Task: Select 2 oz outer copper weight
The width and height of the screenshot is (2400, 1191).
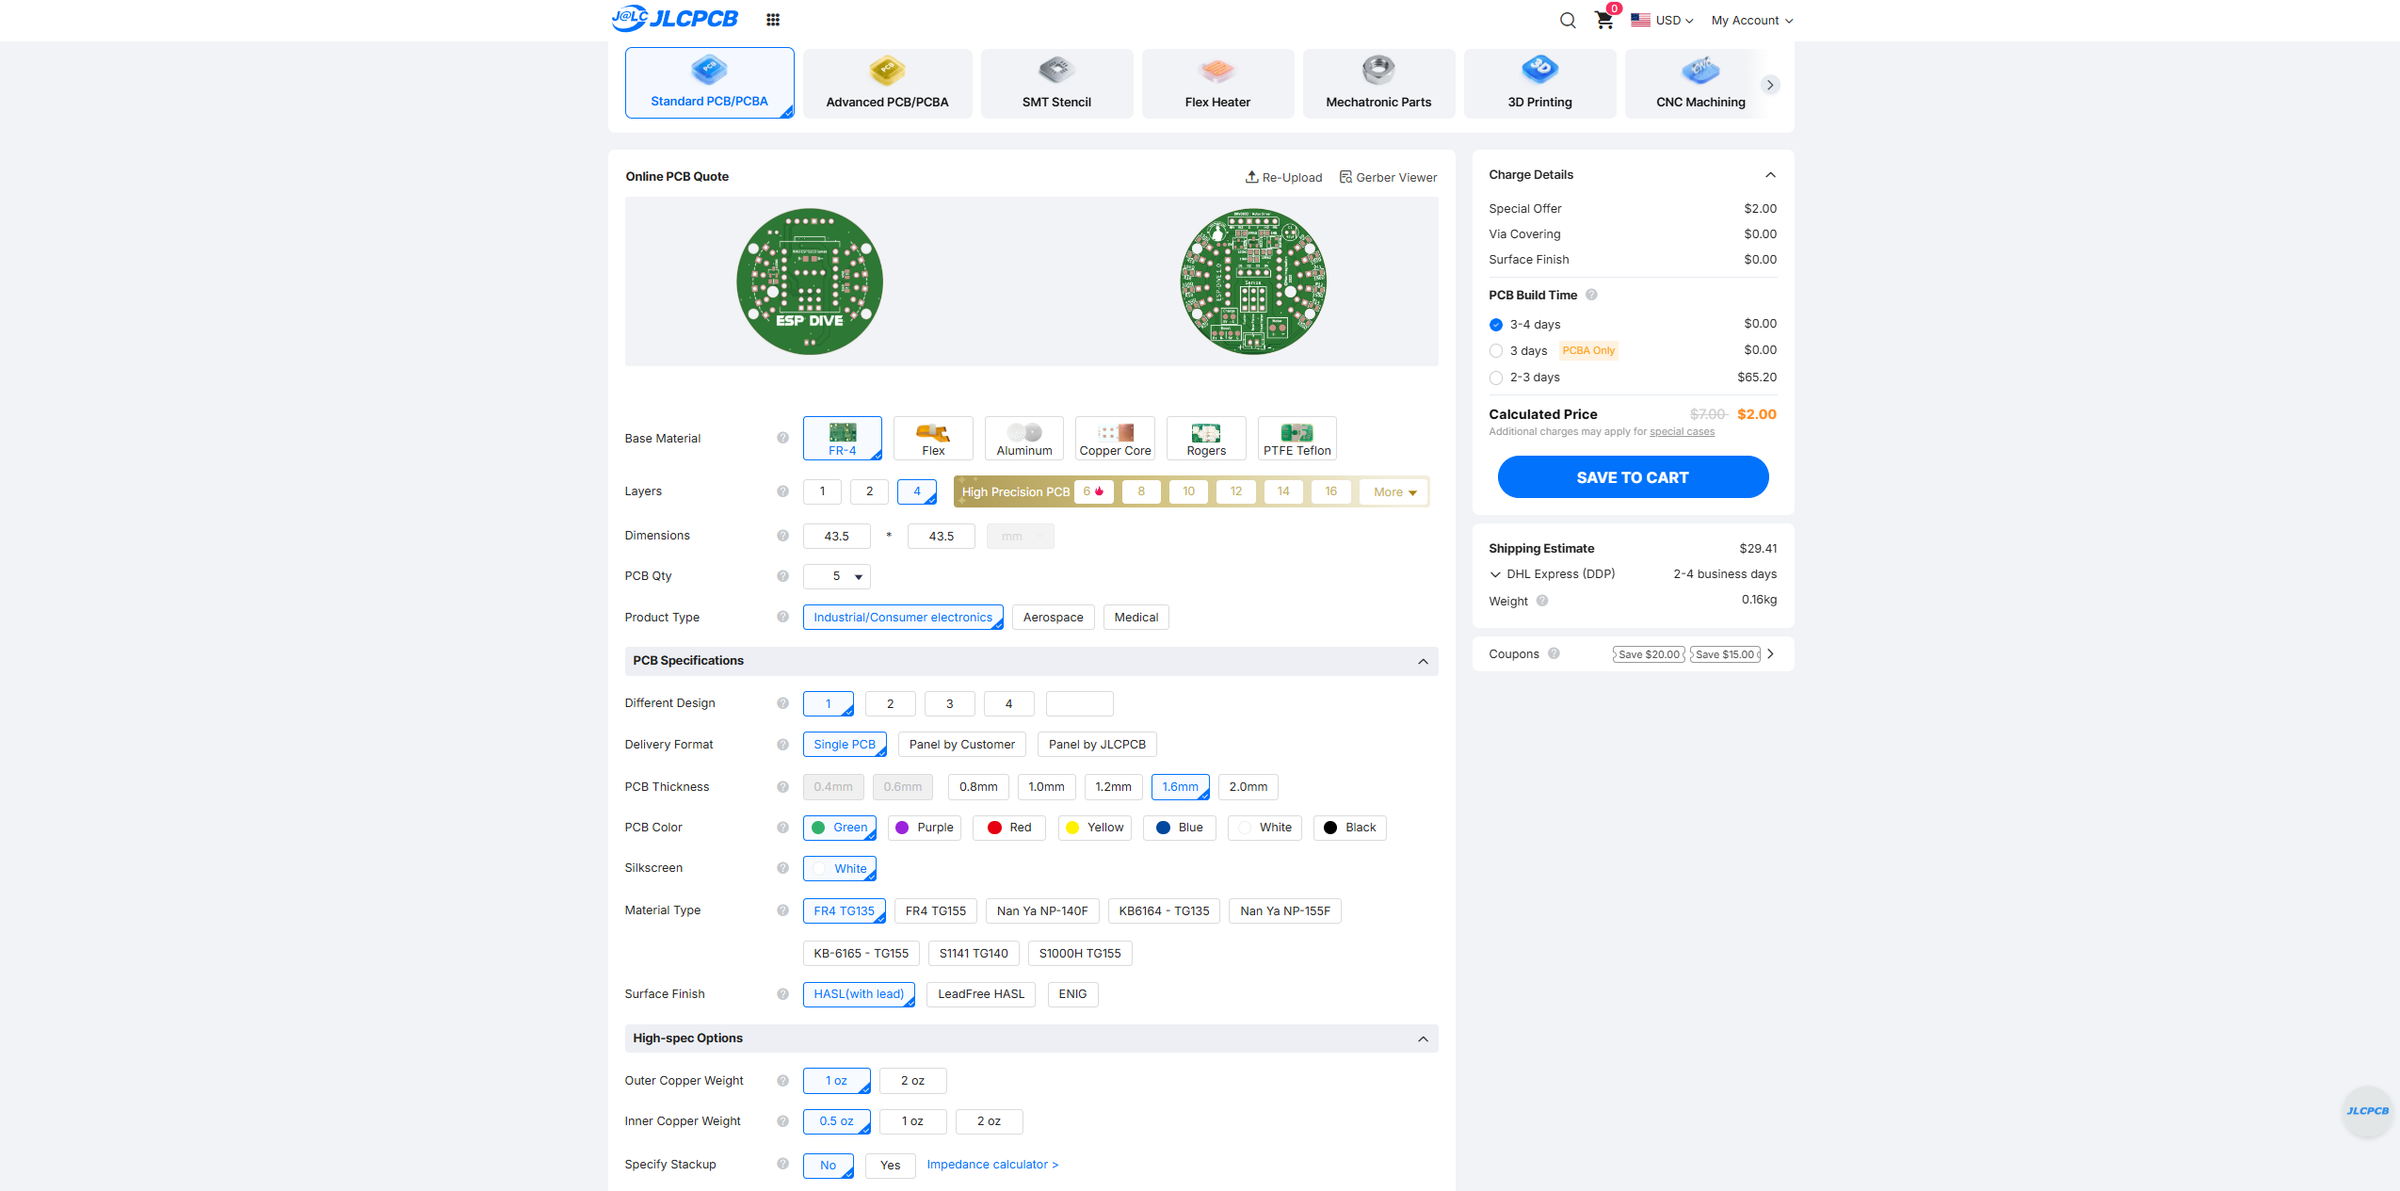Action: tap(912, 1081)
